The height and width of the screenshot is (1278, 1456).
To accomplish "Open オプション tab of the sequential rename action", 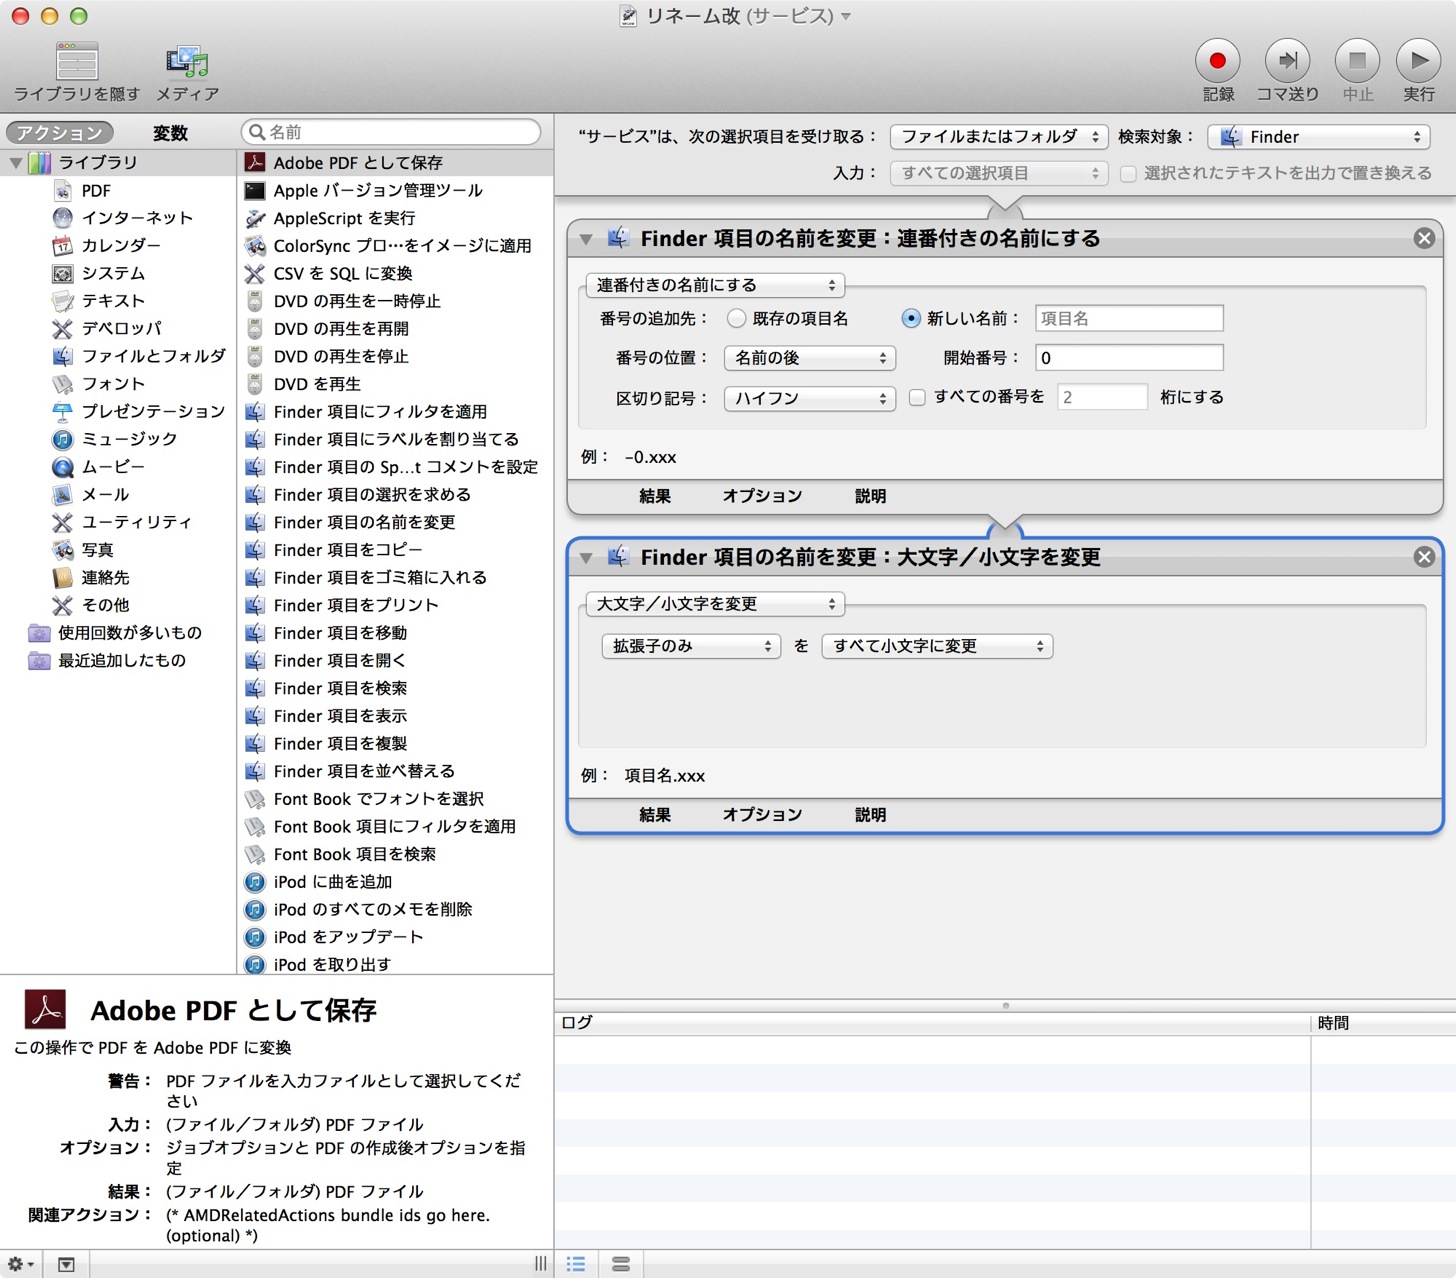I will pyautogui.click(x=762, y=496).
